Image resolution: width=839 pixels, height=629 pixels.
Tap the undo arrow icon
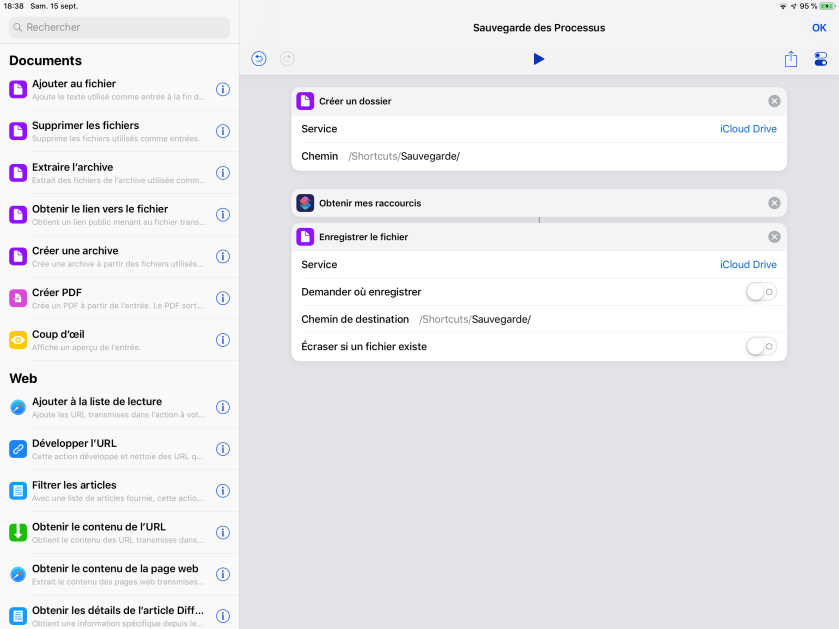point(259,59)
